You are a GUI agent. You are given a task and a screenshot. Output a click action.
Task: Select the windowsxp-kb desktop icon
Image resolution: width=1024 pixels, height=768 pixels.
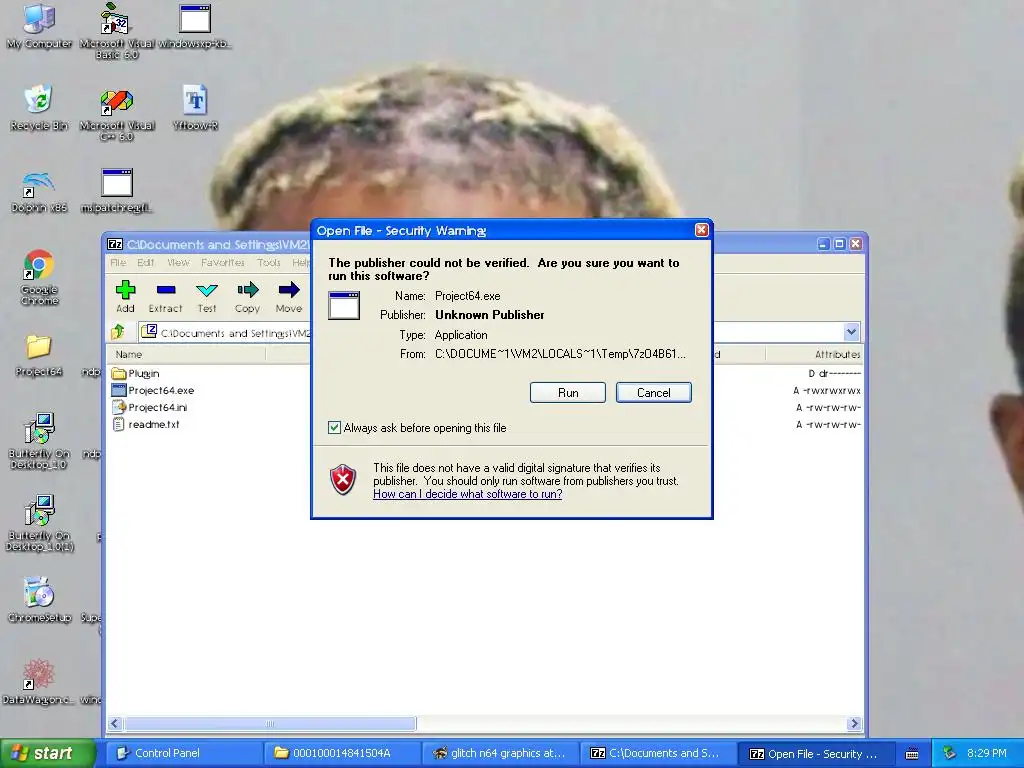pyautogui.click(x=195, y=26)
